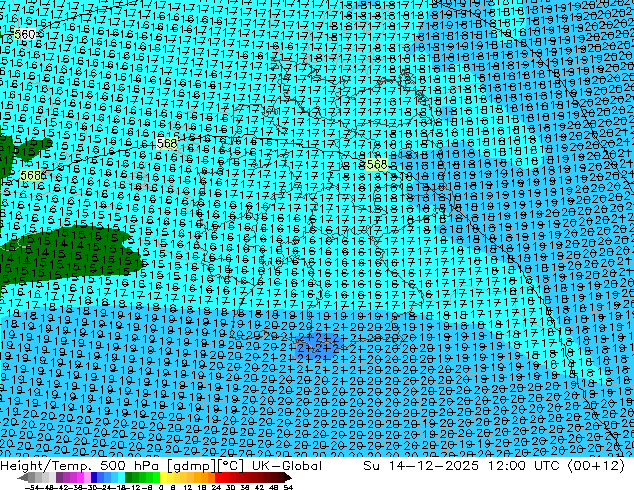This screenshot has height=490, width=634.
Task: Click the '-54' value on the scale legend
Action: coord(32,487)
